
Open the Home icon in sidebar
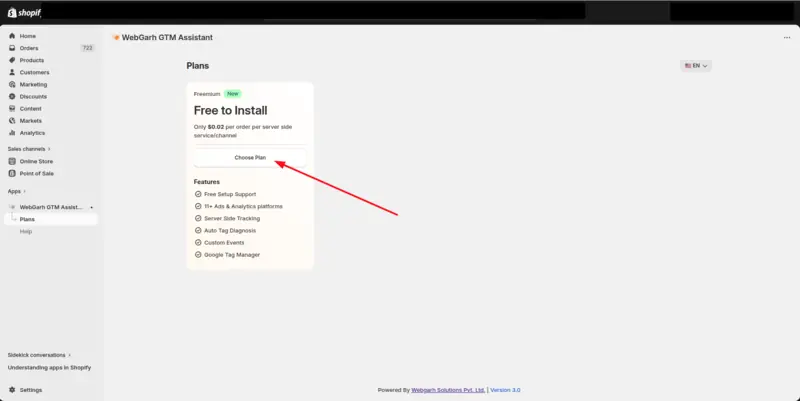click(12, 36)
